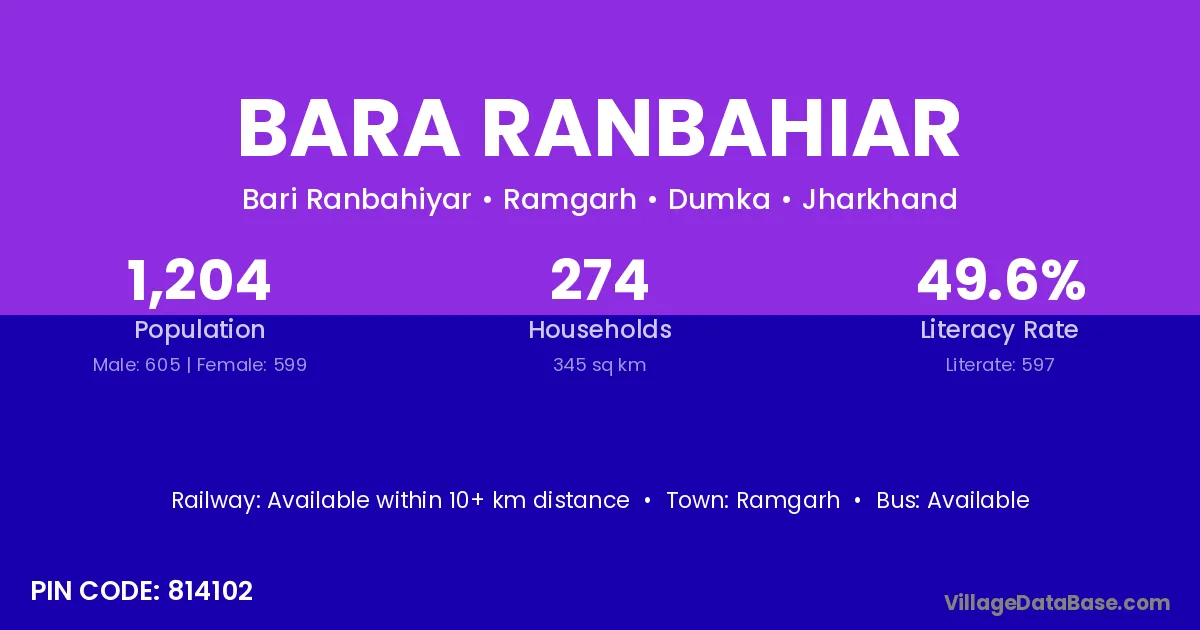This screenshot has height=630, width=1200.
Task: Click the Male: 605 text
Action: coord(136,365)
